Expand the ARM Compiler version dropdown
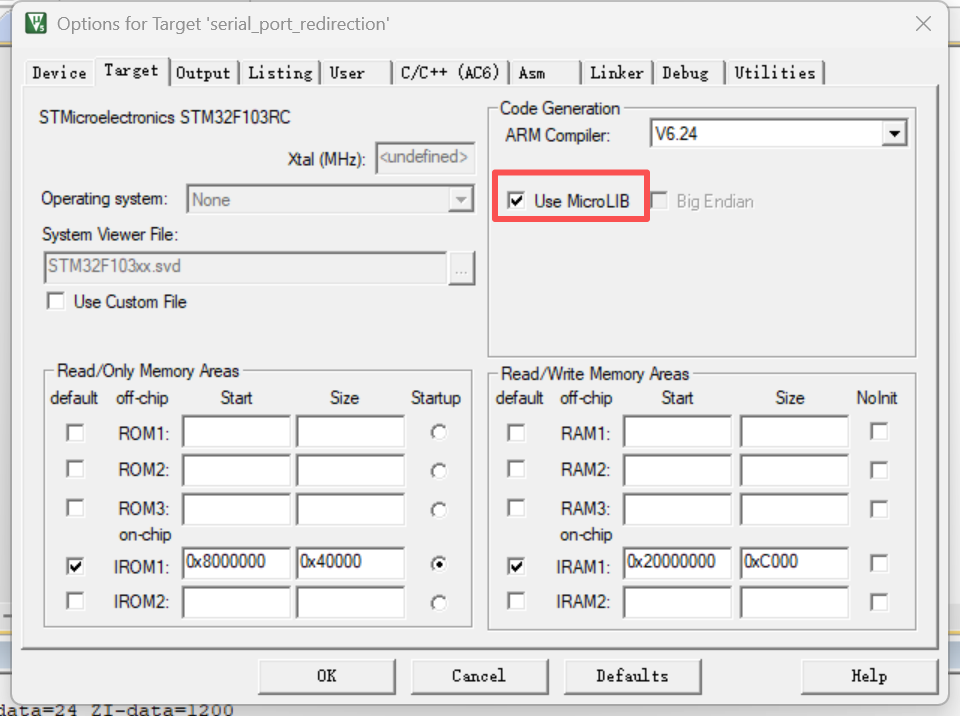The image size is (960, 716). coord(894,134)
